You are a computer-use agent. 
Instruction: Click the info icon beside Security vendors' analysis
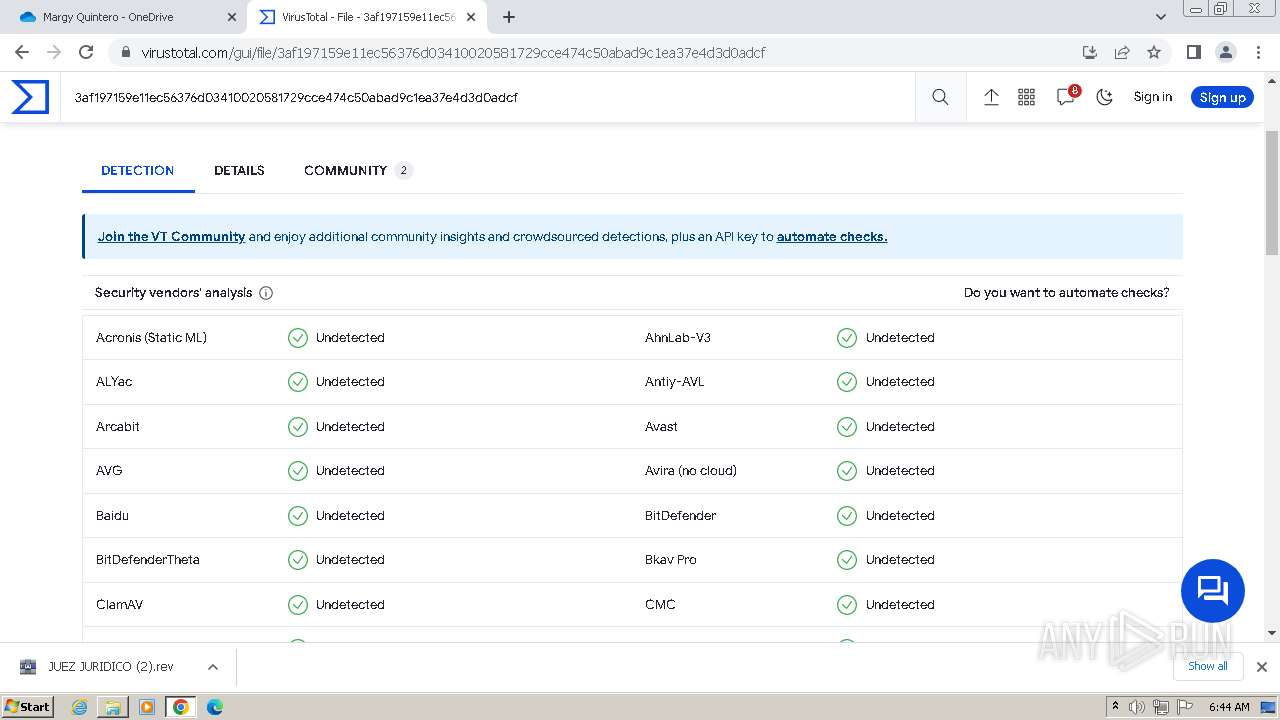(x=266, y=293)
